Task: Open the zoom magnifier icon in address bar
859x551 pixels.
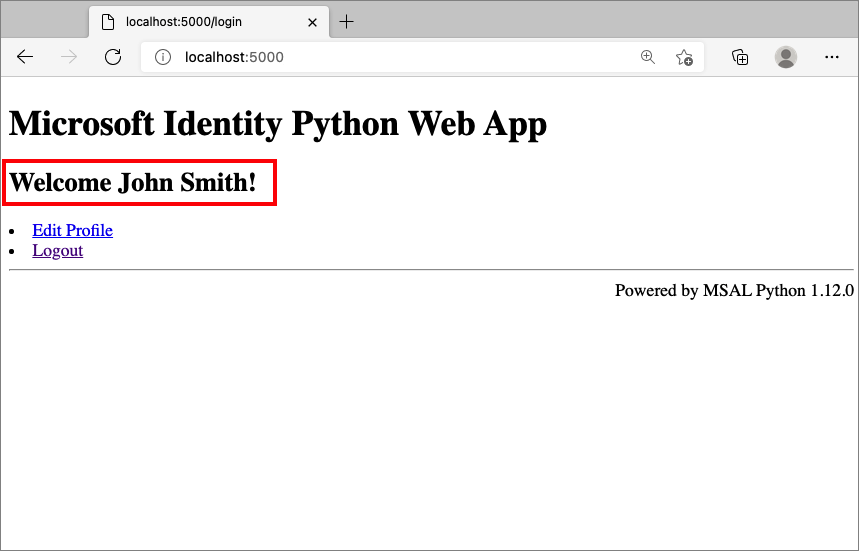Action: [648, 57]
